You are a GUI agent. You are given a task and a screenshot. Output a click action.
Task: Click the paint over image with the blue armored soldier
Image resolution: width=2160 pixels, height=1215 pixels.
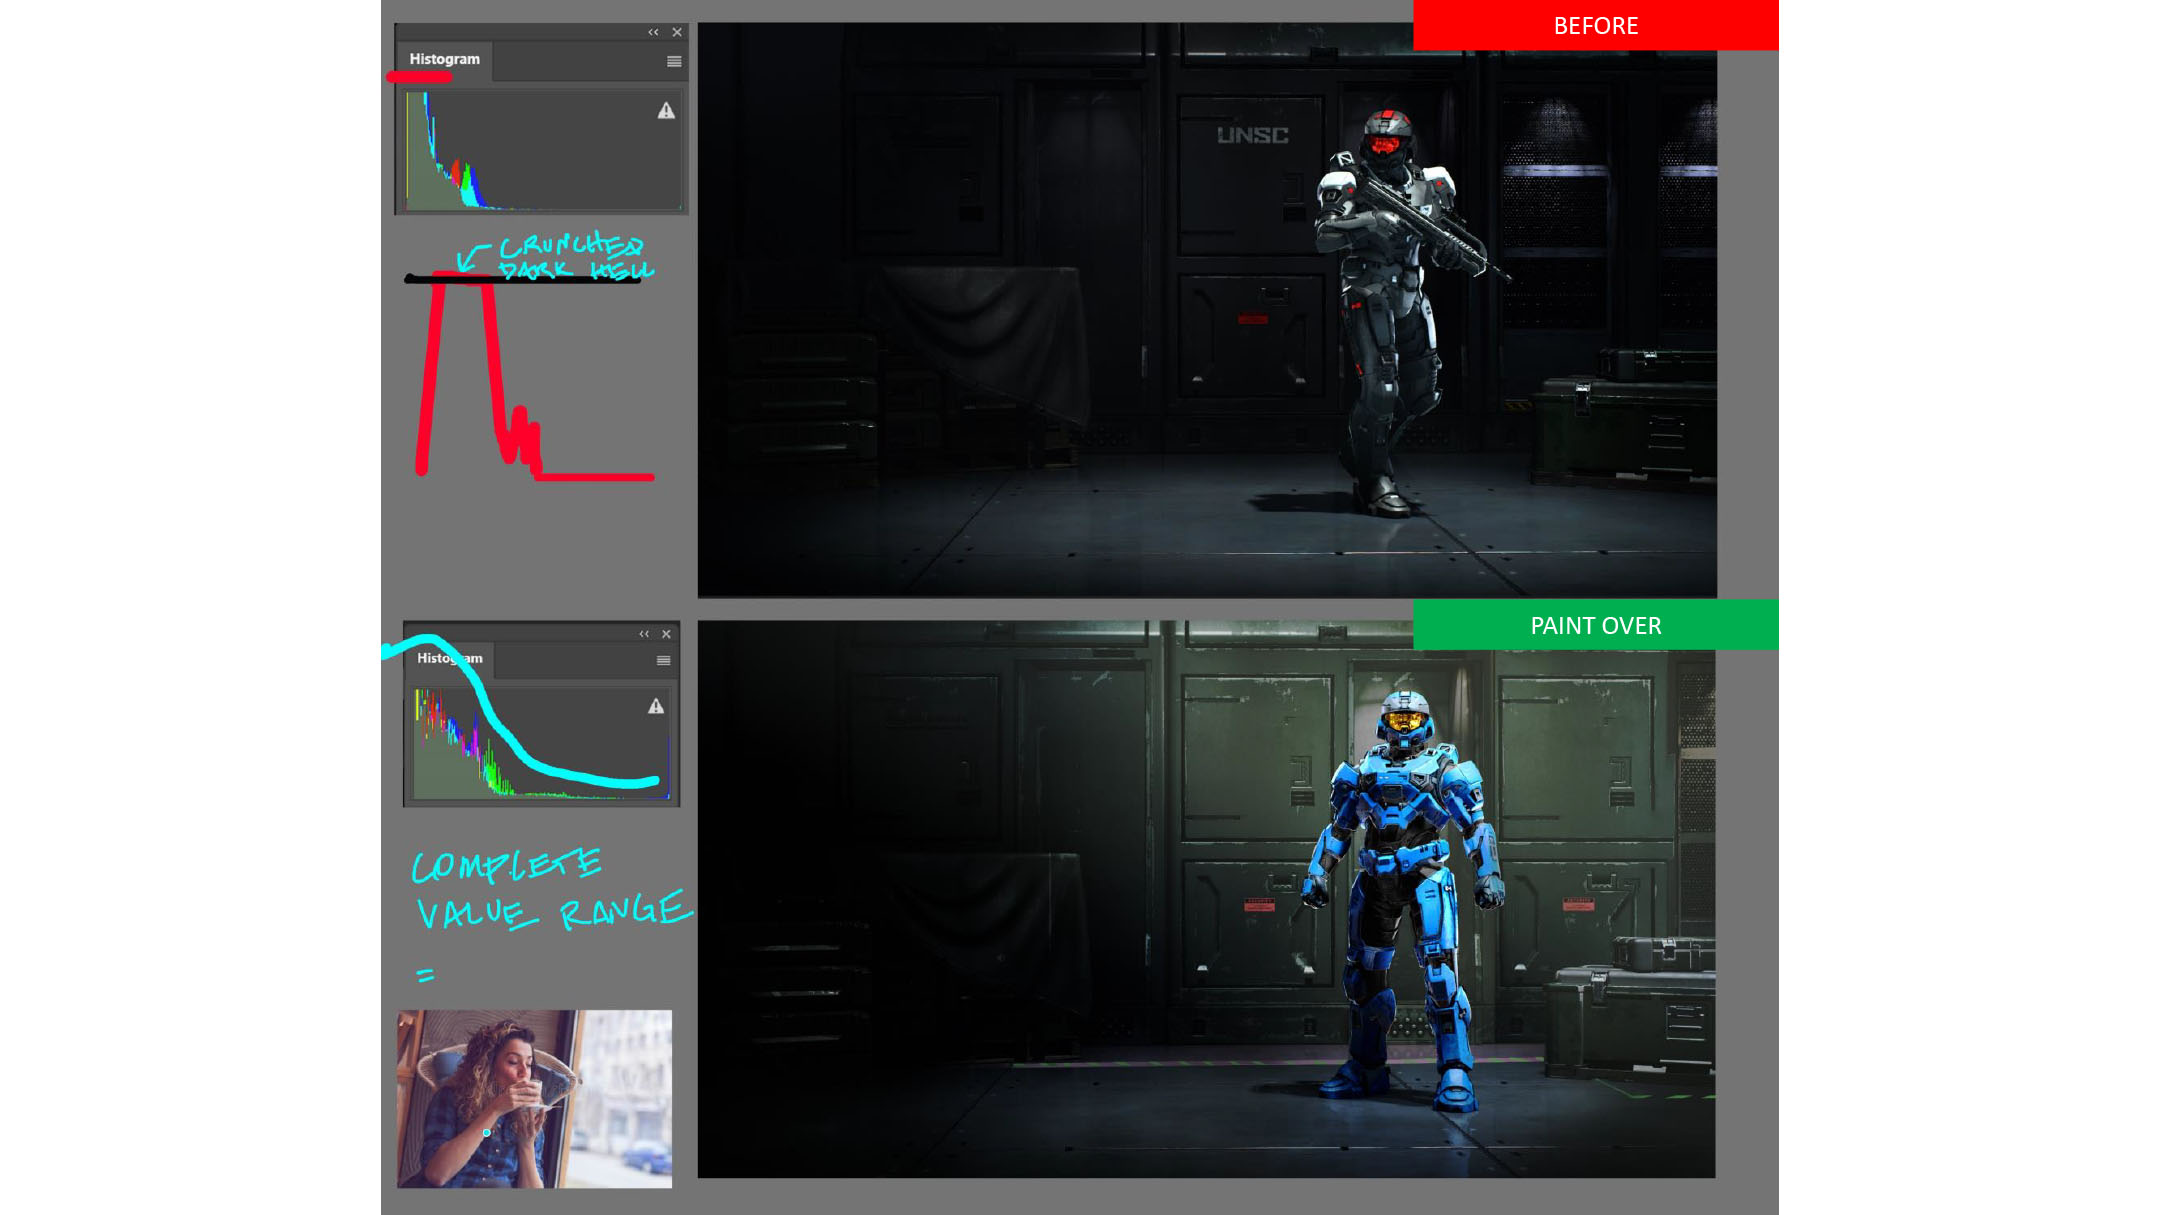pyautogui.click(x=1206, y=899)
